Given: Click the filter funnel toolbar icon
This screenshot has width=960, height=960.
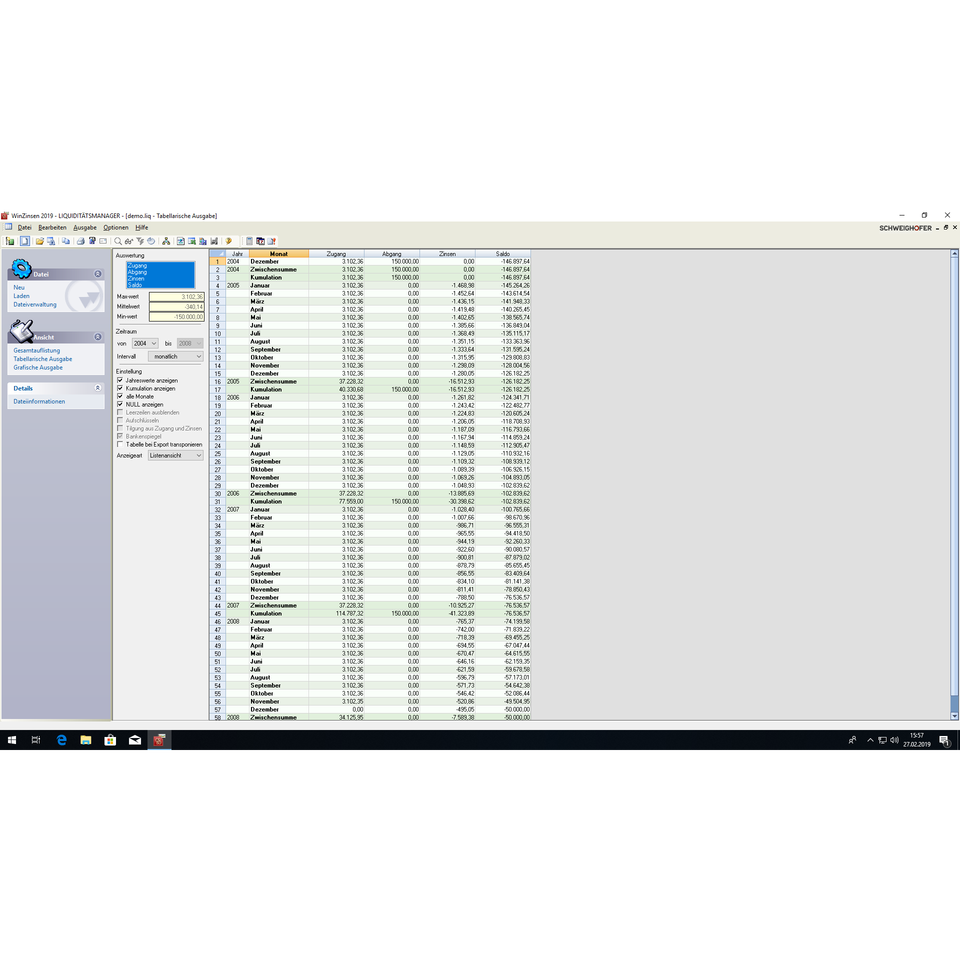Looking at the screenshot, I should pyautogui.click(x=140, y=241).
